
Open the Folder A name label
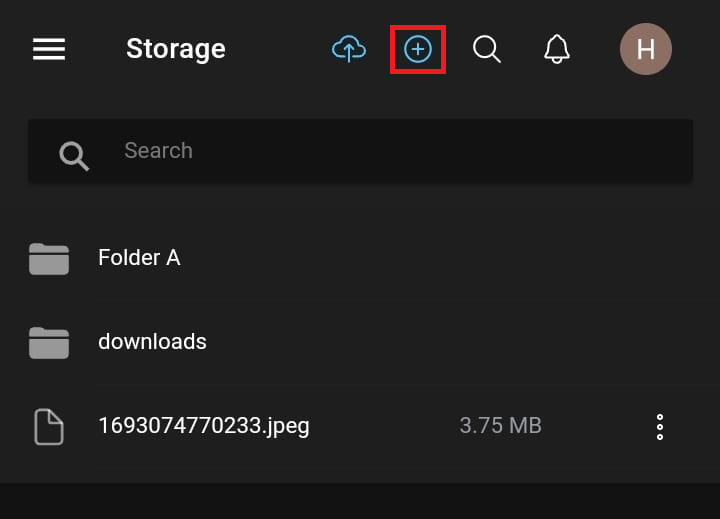tap(139, 258)
